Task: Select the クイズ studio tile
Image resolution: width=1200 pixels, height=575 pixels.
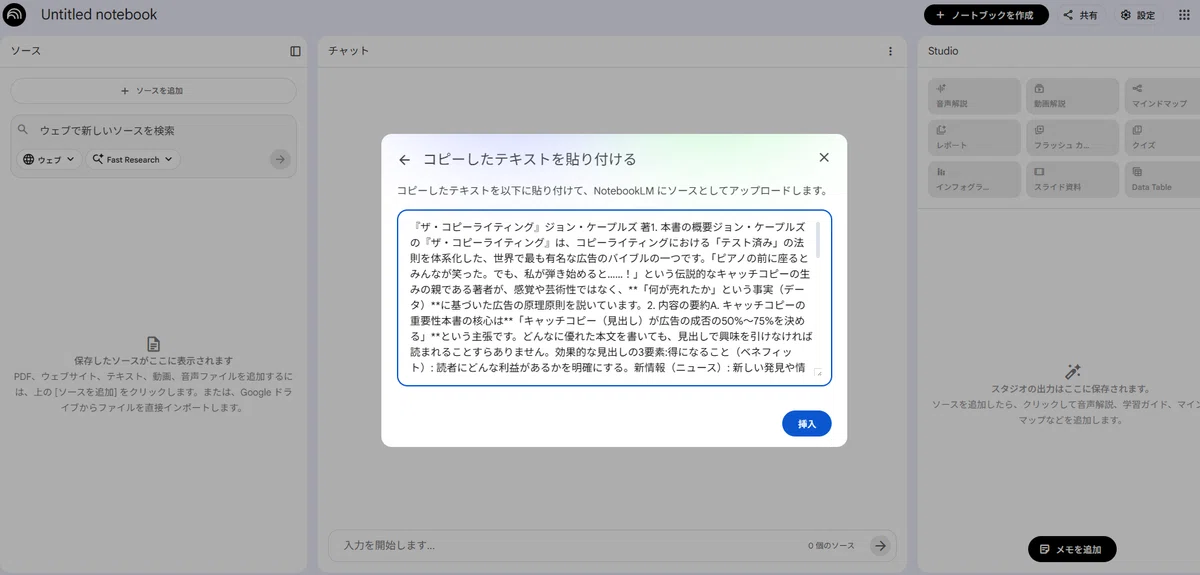Action: (1162, 137)
